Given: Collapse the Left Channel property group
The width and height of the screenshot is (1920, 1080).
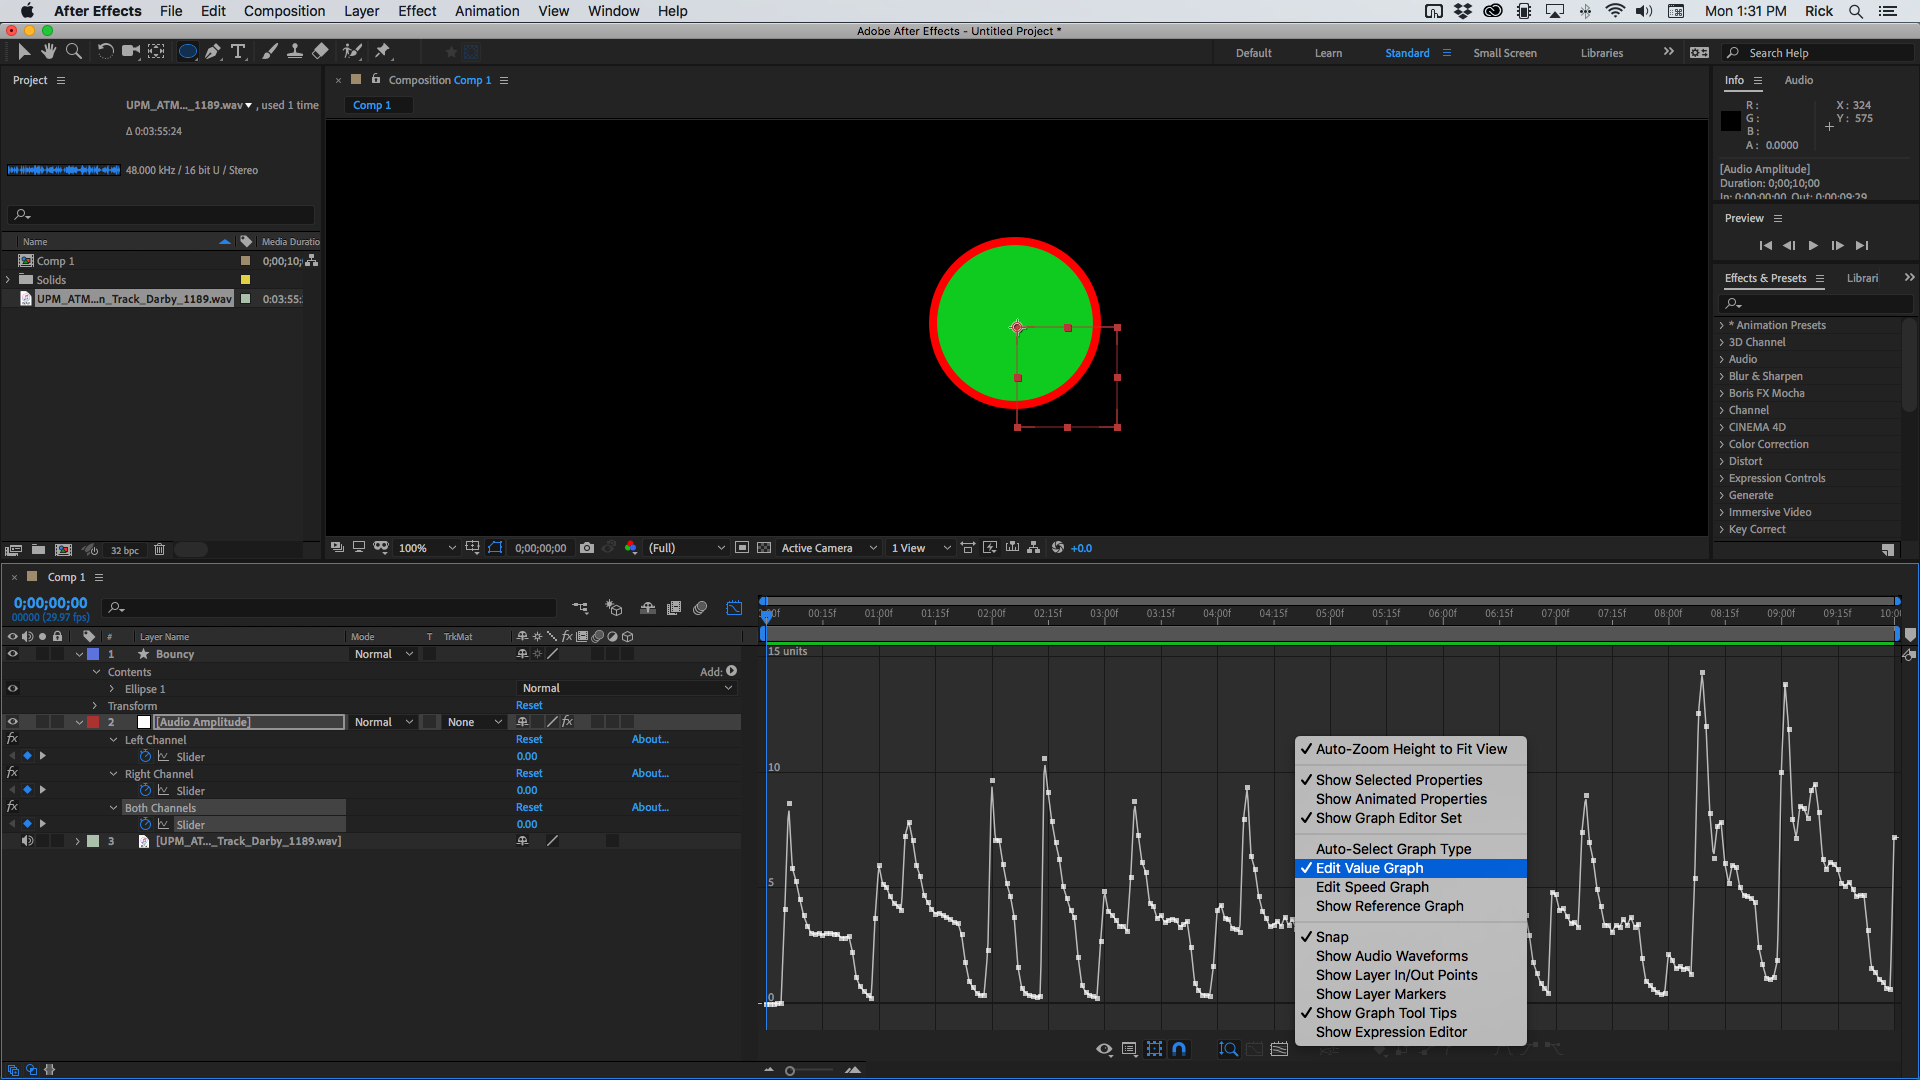Looking at the screenshot, I should pos(112,739).
